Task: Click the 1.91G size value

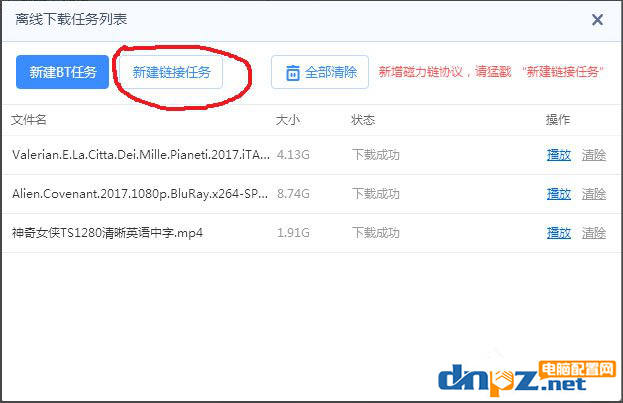Action: click(293, 232)
